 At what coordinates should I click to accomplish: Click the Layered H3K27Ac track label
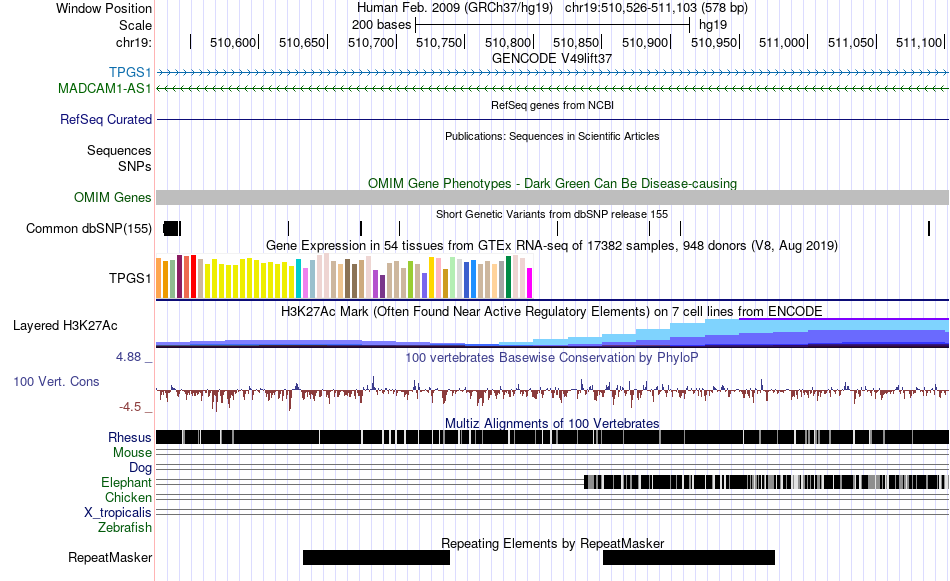click(x=65, y=325)
